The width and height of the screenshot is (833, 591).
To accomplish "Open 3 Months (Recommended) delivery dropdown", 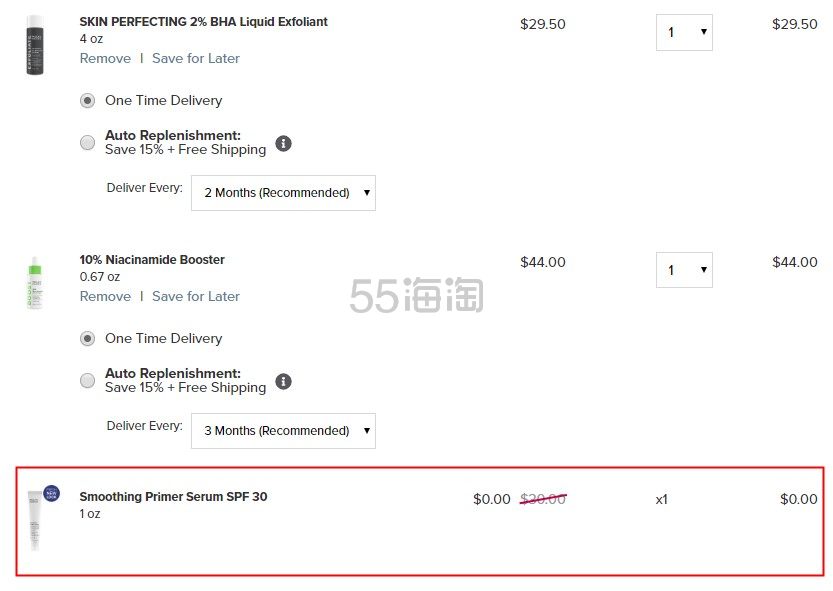I will [283, 431].
